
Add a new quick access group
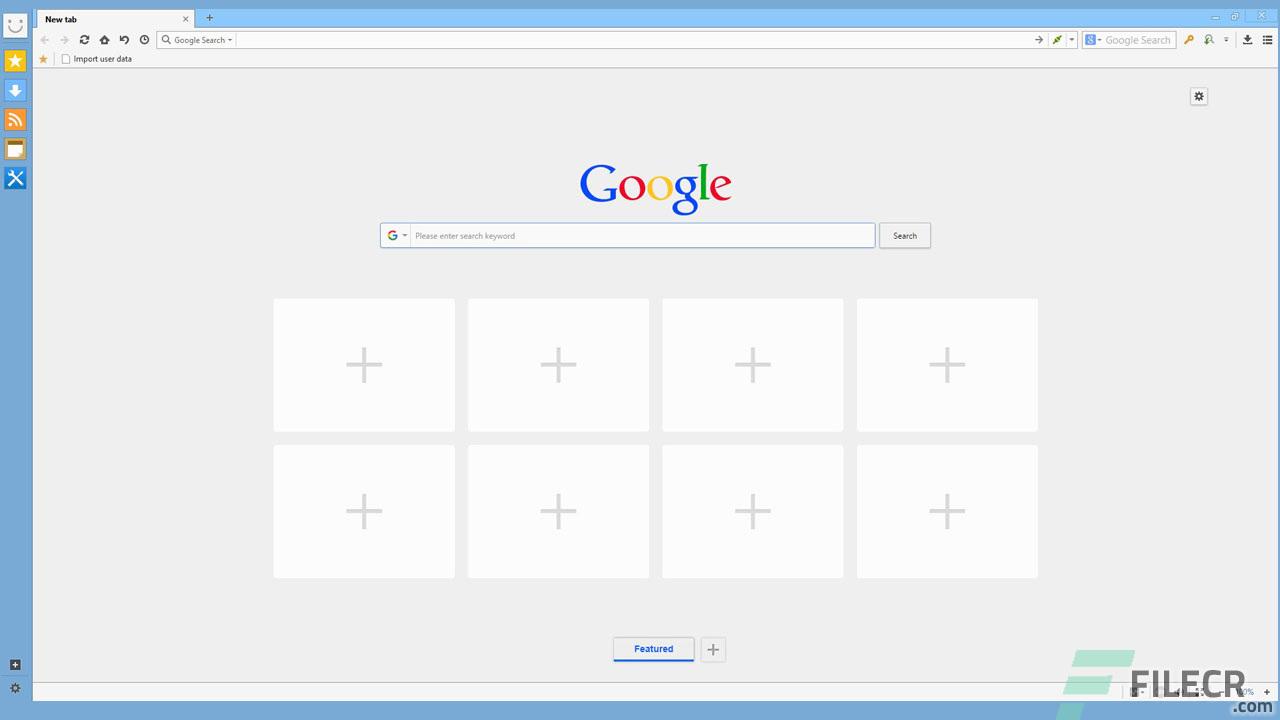pos(713,650)
